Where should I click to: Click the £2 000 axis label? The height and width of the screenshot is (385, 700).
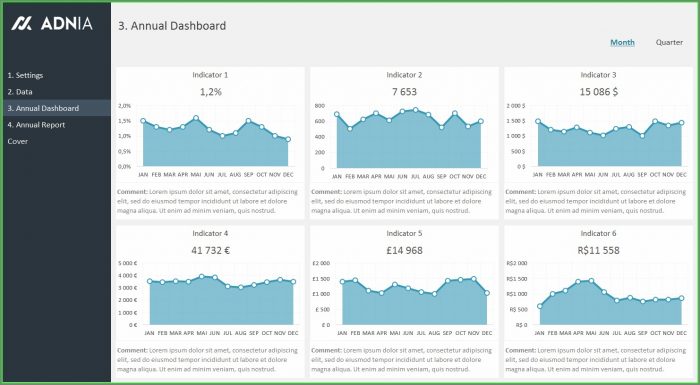pos(321,264)
